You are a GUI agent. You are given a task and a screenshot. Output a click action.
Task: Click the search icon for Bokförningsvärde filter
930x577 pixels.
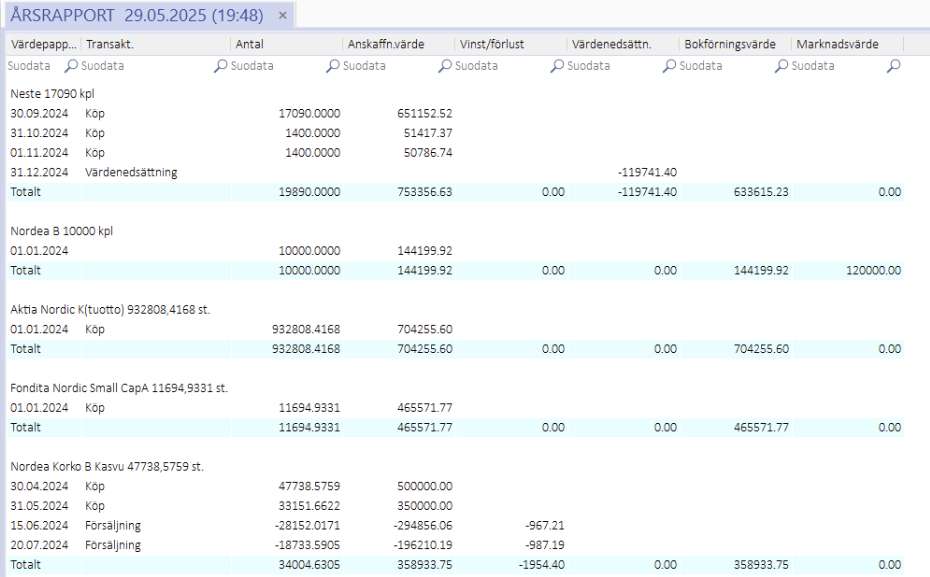click(780, 66)
